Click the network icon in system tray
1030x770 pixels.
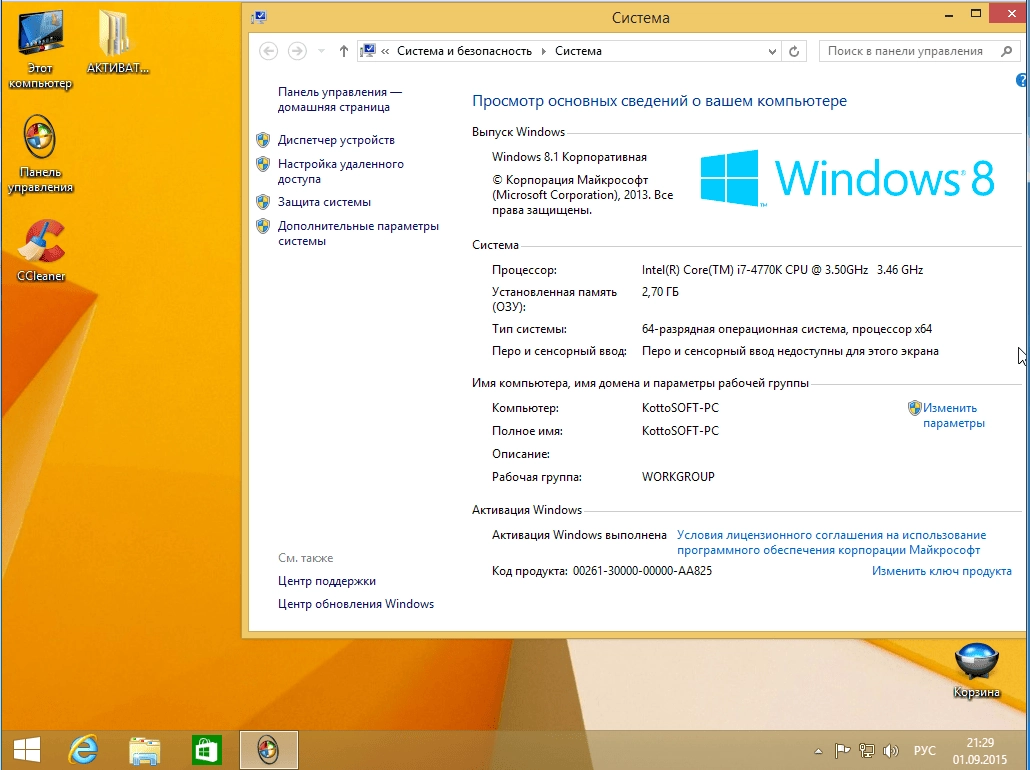pyautogui.click(x=866, y=750)
